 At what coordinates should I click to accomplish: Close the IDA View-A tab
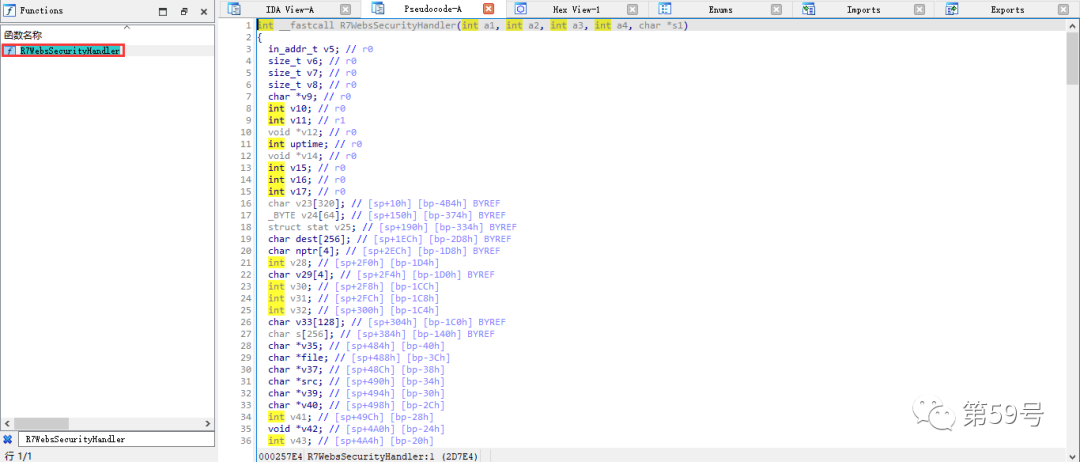[345, 10]
